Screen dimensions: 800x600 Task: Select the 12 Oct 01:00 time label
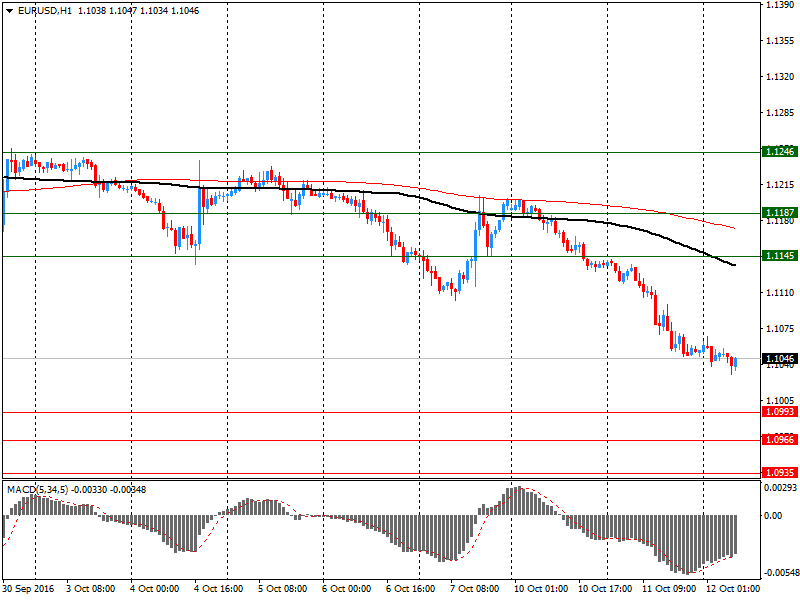click(733, 589)
